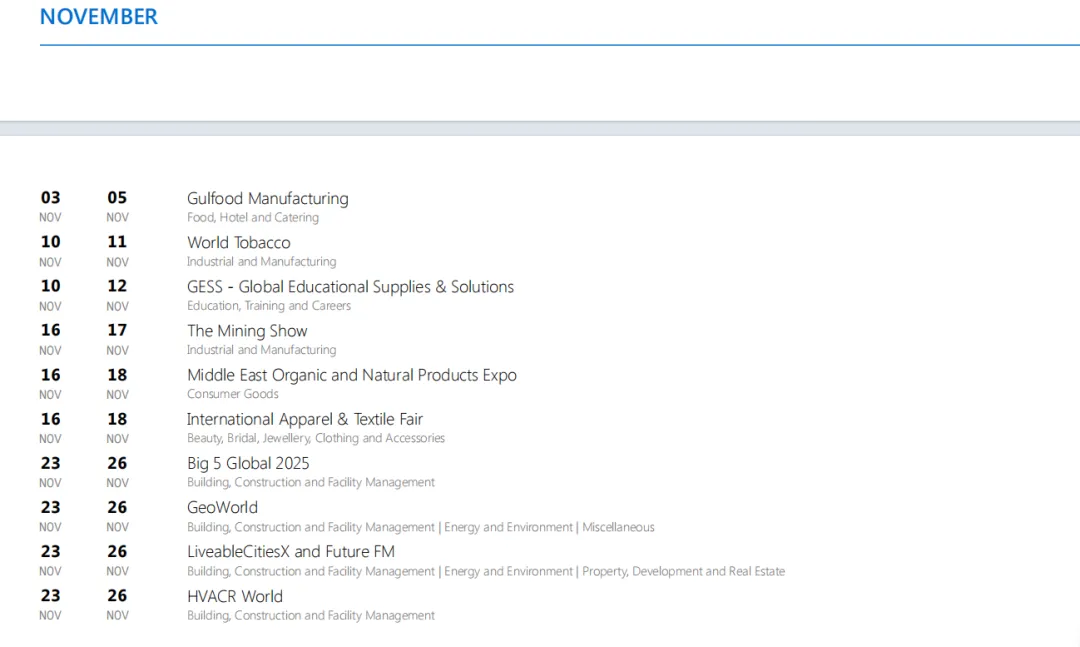Click the 'Consumer Goods' category text
The width and height of the screenshot is (1080, 647).
point(232,394)
